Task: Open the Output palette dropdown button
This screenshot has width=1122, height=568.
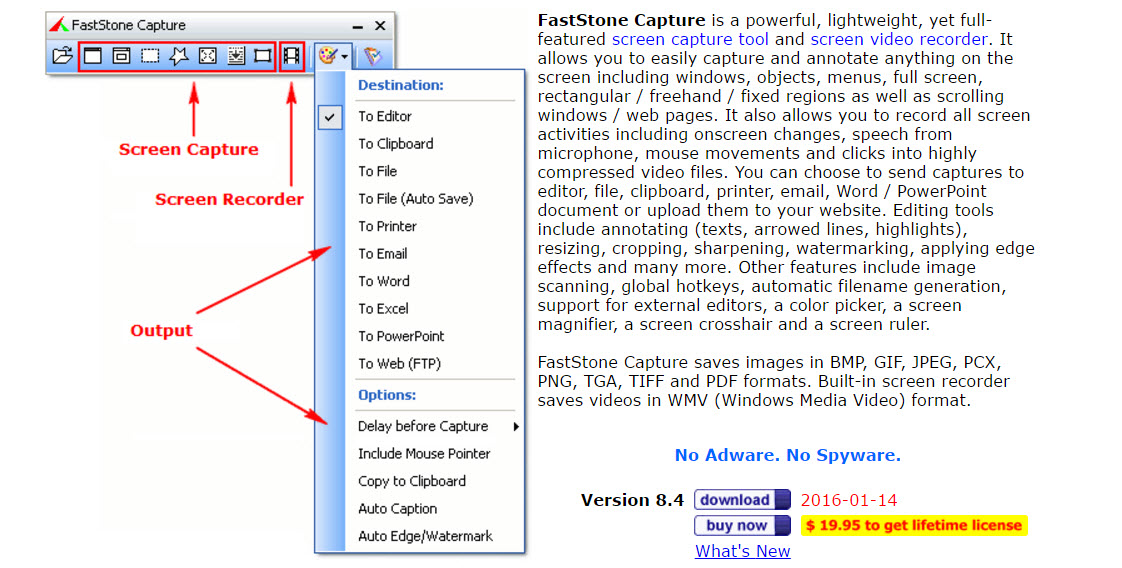Action: (x=333, y=55)
